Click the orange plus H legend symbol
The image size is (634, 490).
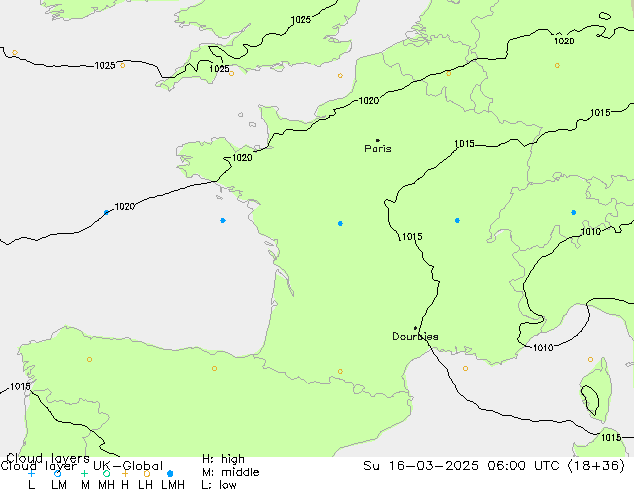pyautogui.click(x=125, y=473)
